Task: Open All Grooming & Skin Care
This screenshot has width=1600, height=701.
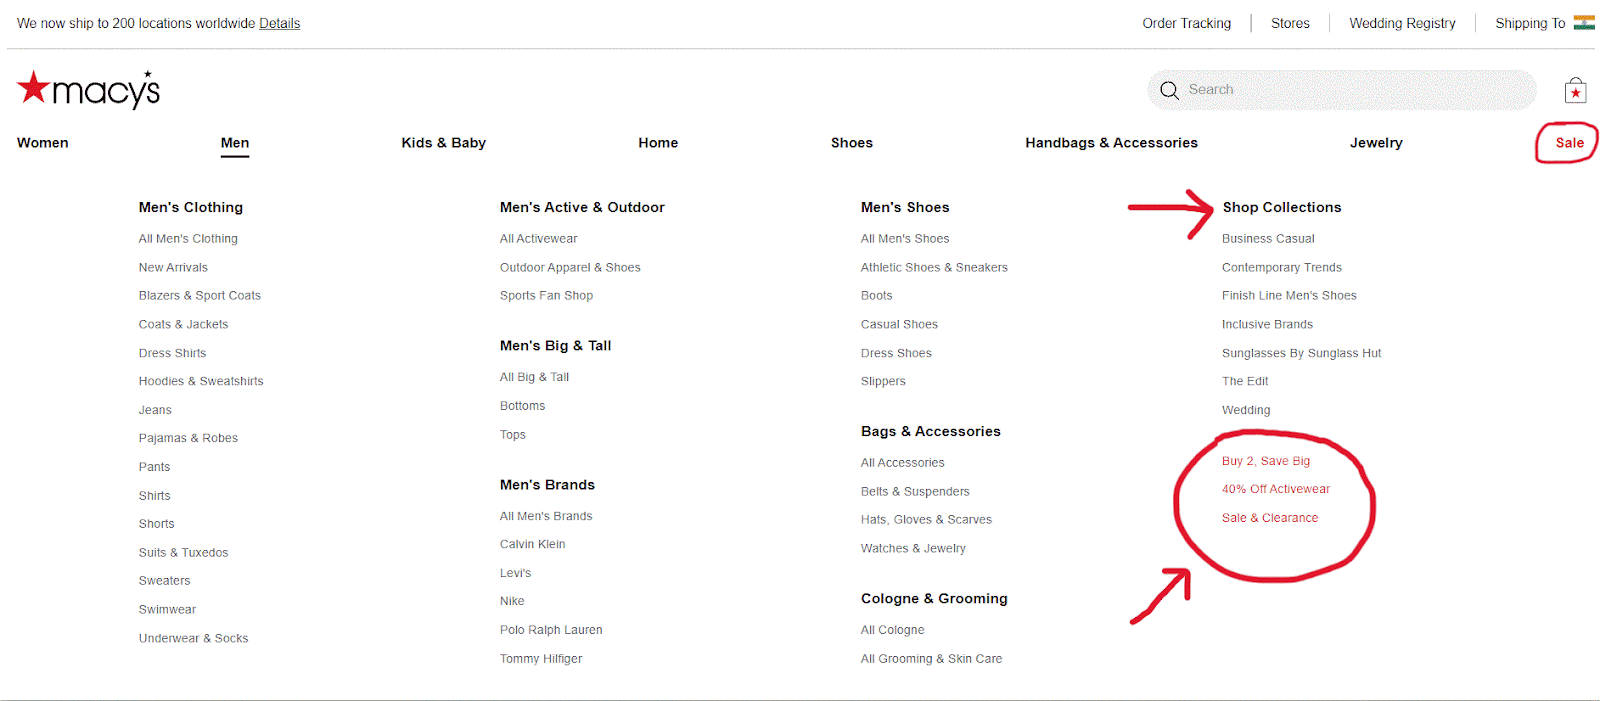Action: (x=931, y=659)
